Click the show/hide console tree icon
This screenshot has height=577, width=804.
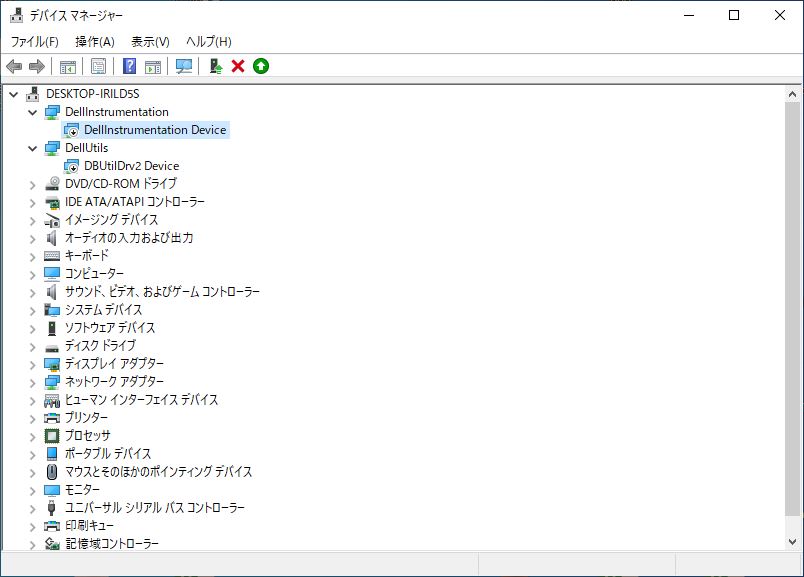[x=66, y=66]
